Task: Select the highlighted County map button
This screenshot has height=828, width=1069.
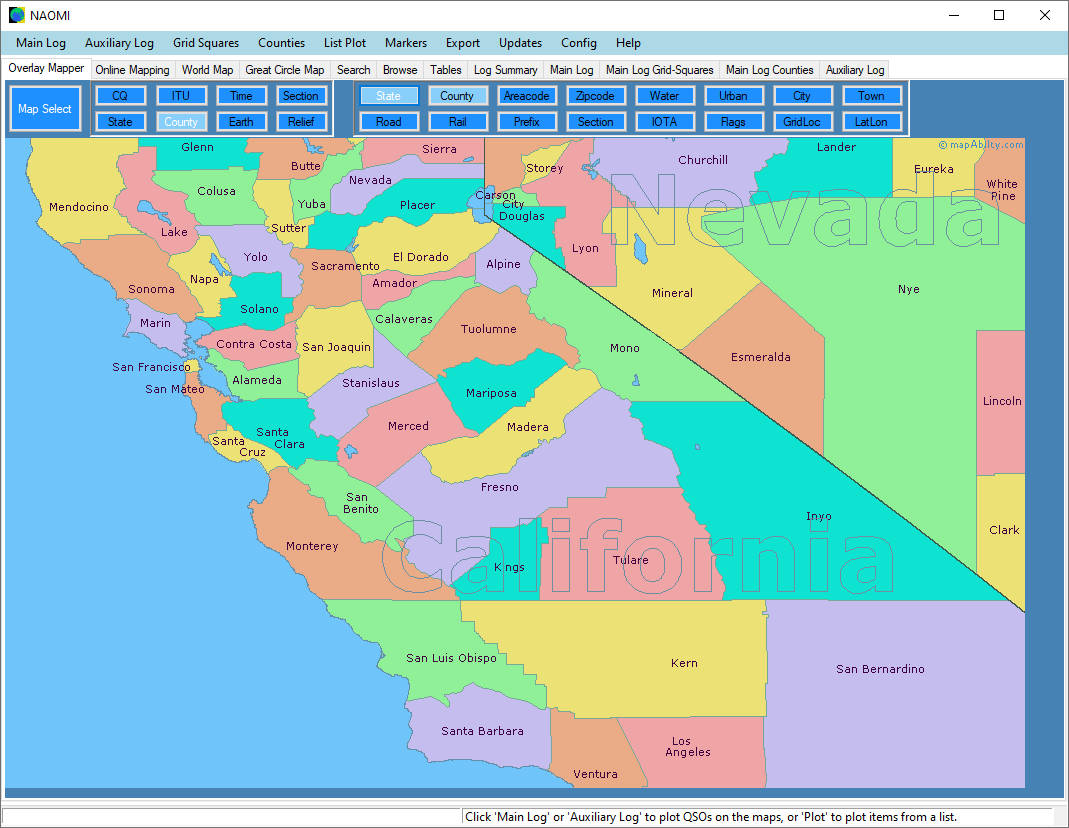Action: [181, 122]
